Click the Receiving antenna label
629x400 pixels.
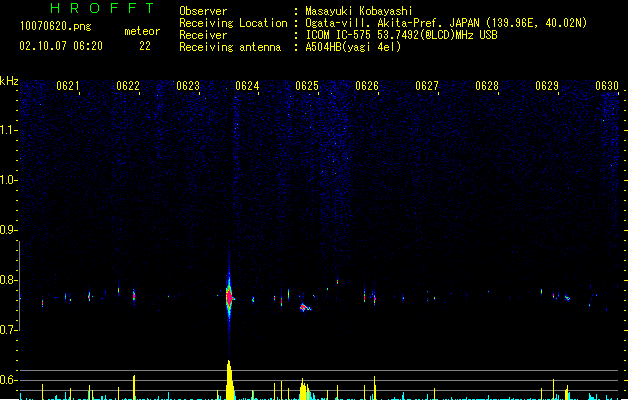230,47
